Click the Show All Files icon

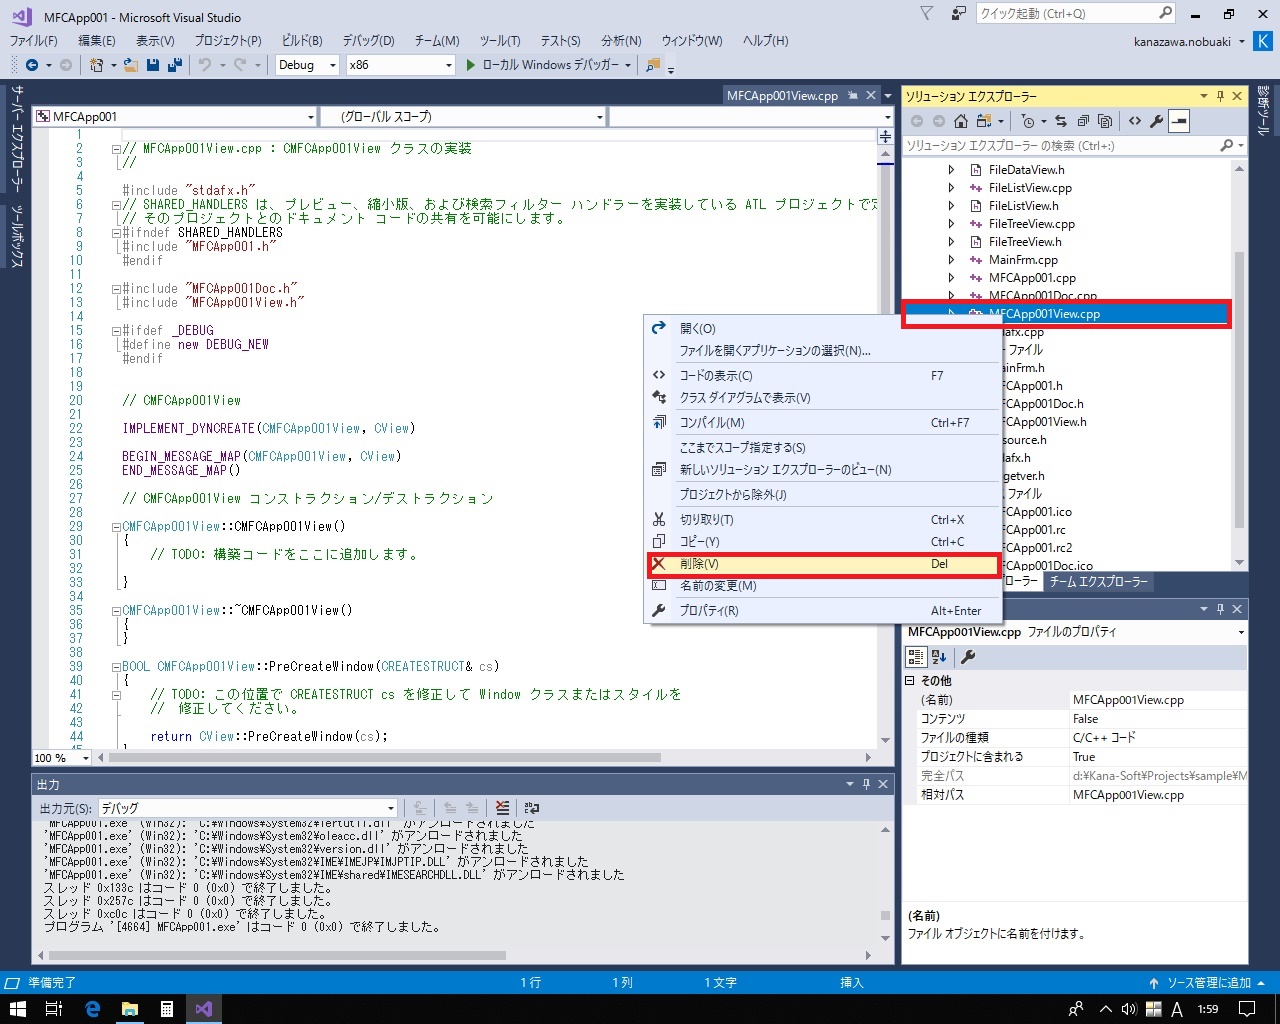1105,121
